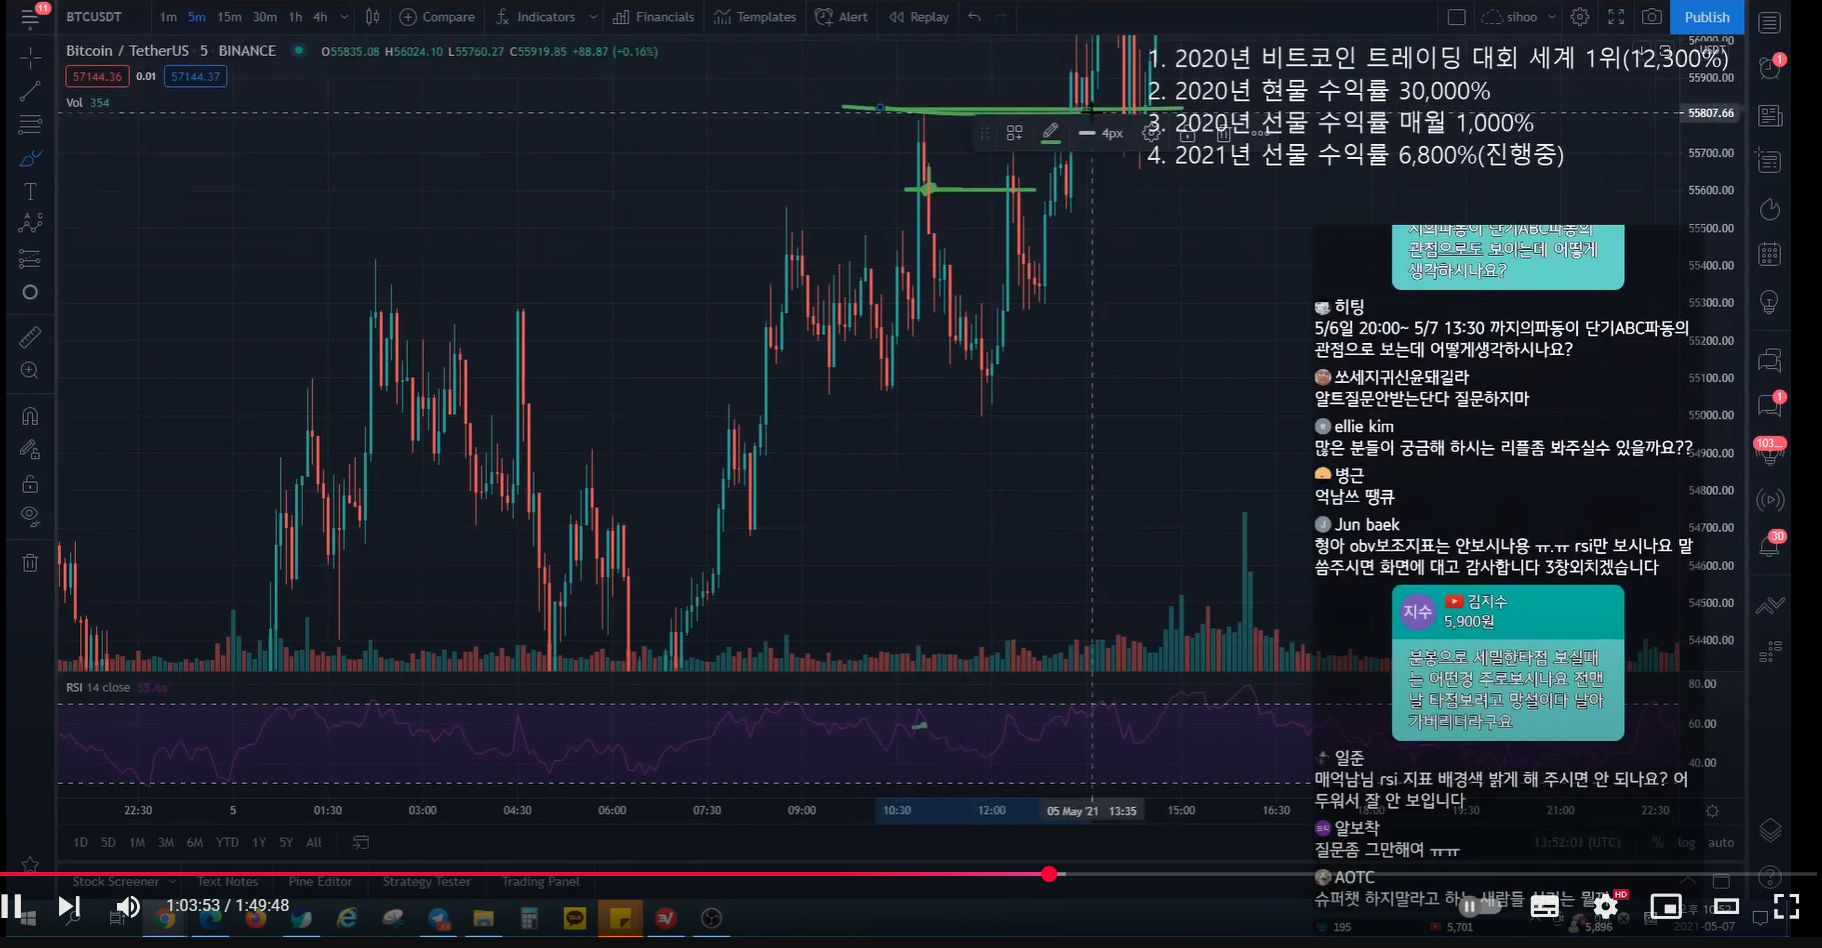
Task: Toggle stay in drawing mode
Action: pyautogui.click(x=30, y=449)
